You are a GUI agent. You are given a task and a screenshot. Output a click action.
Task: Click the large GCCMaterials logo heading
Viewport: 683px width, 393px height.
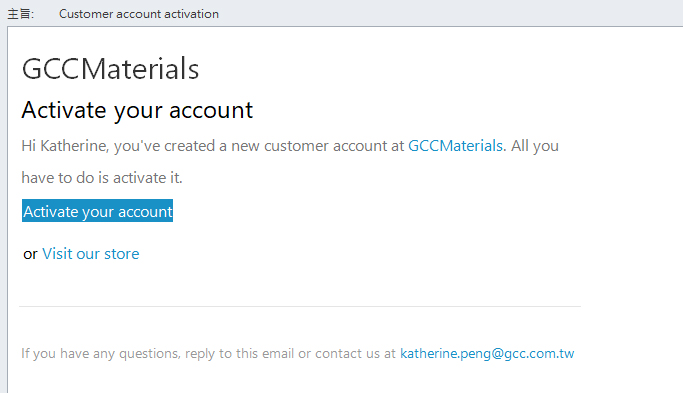[x=110, y=68]
